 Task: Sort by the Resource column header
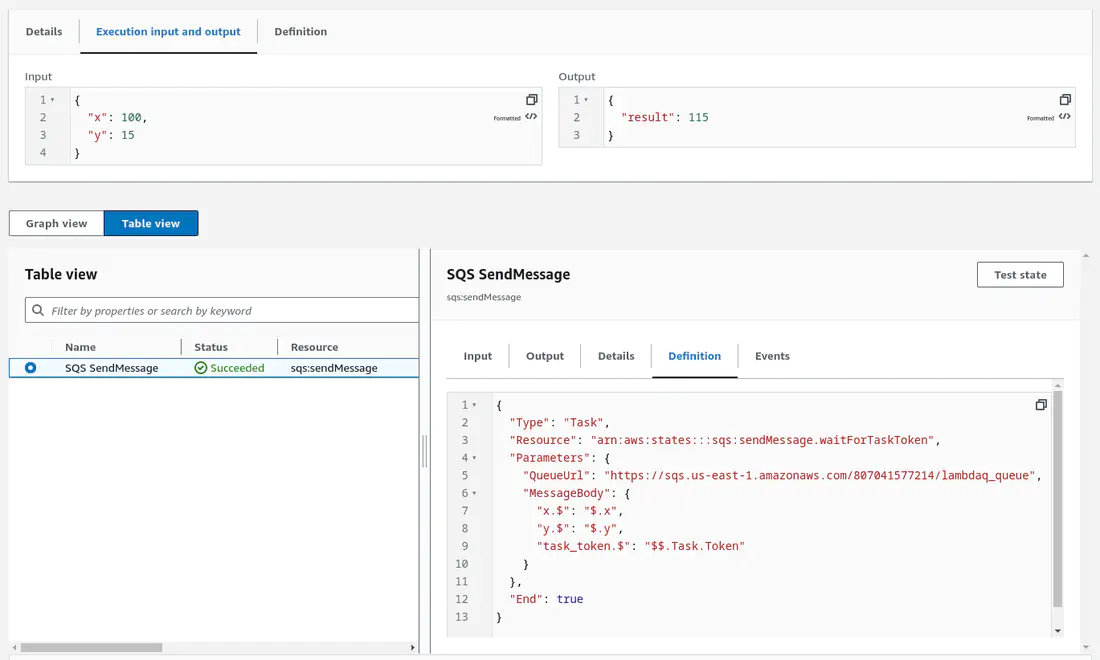(314, 347)
